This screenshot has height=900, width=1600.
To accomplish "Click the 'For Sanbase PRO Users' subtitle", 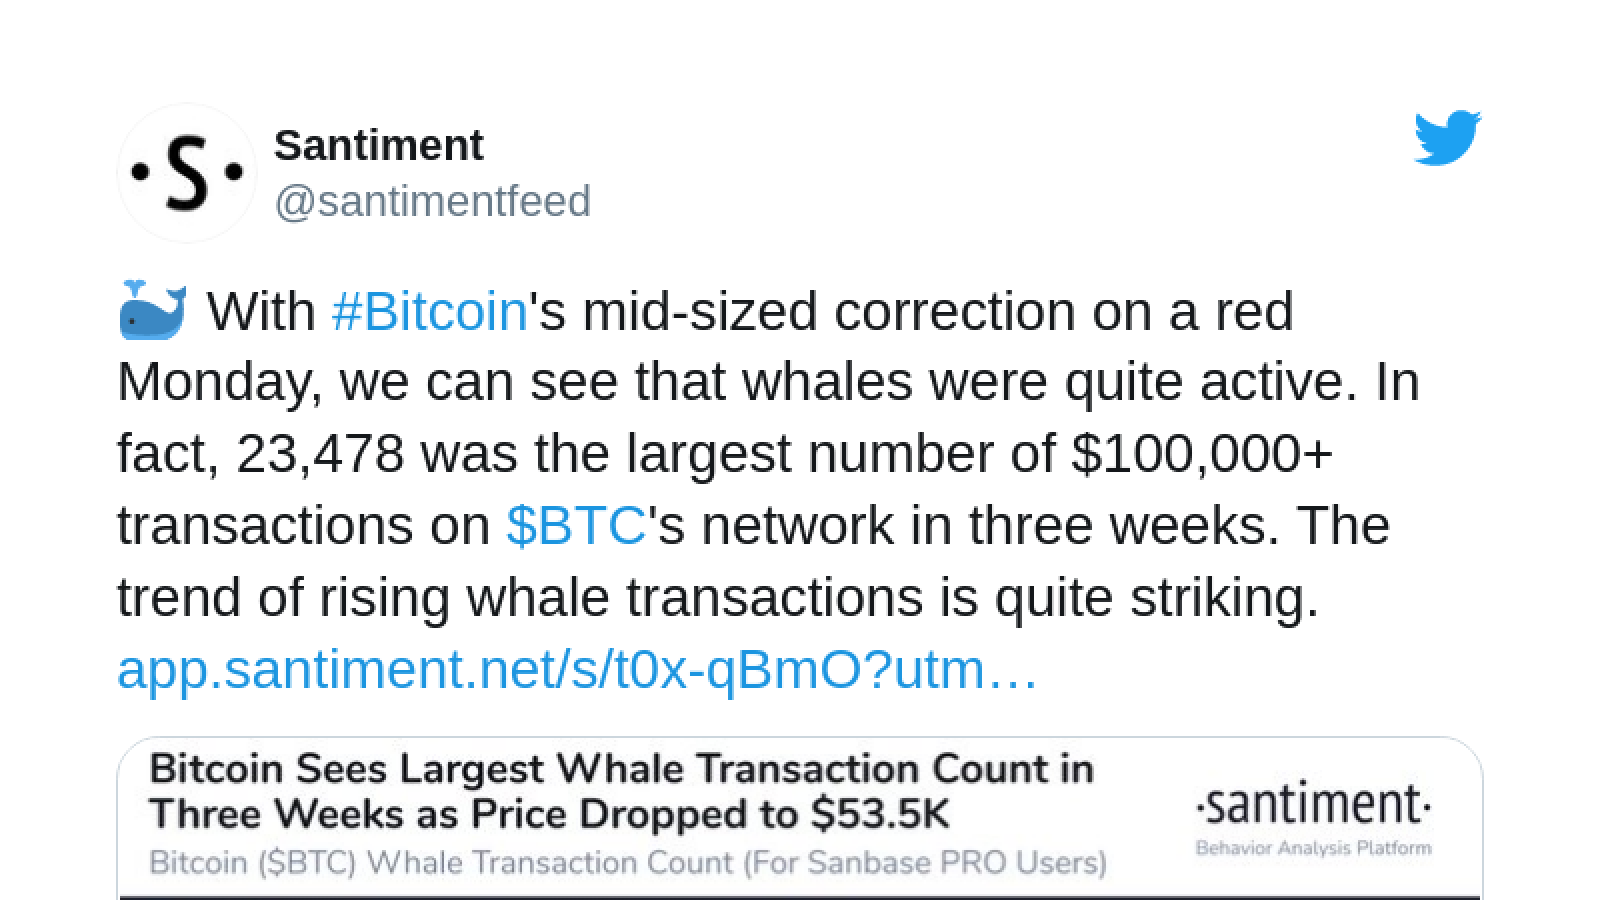I will pyautogui.click(x=924, y=862).
